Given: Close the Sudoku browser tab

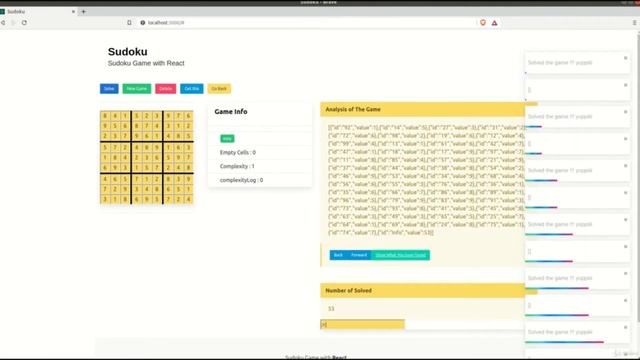Looking at the screenshot, I should [x=73, y=11].
